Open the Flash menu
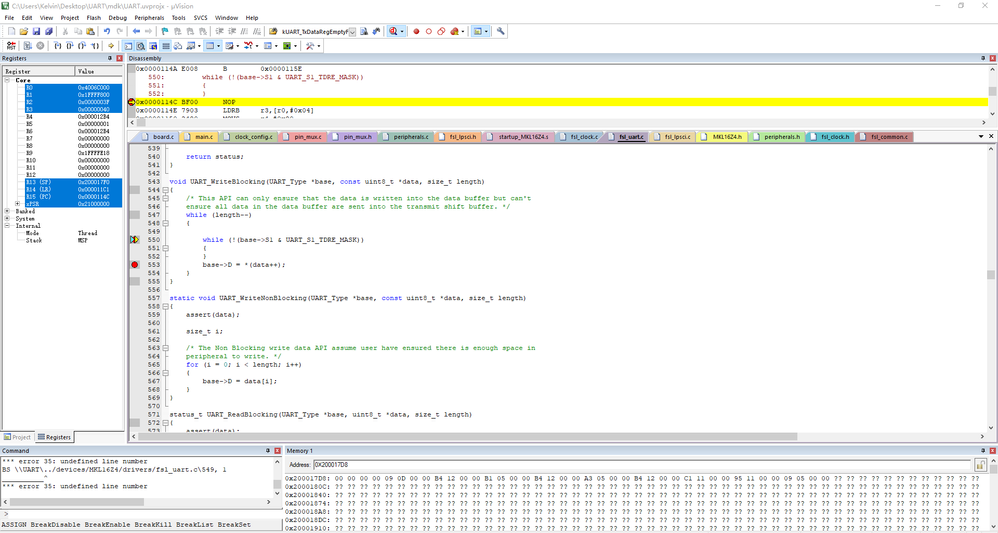 point(94,18)
